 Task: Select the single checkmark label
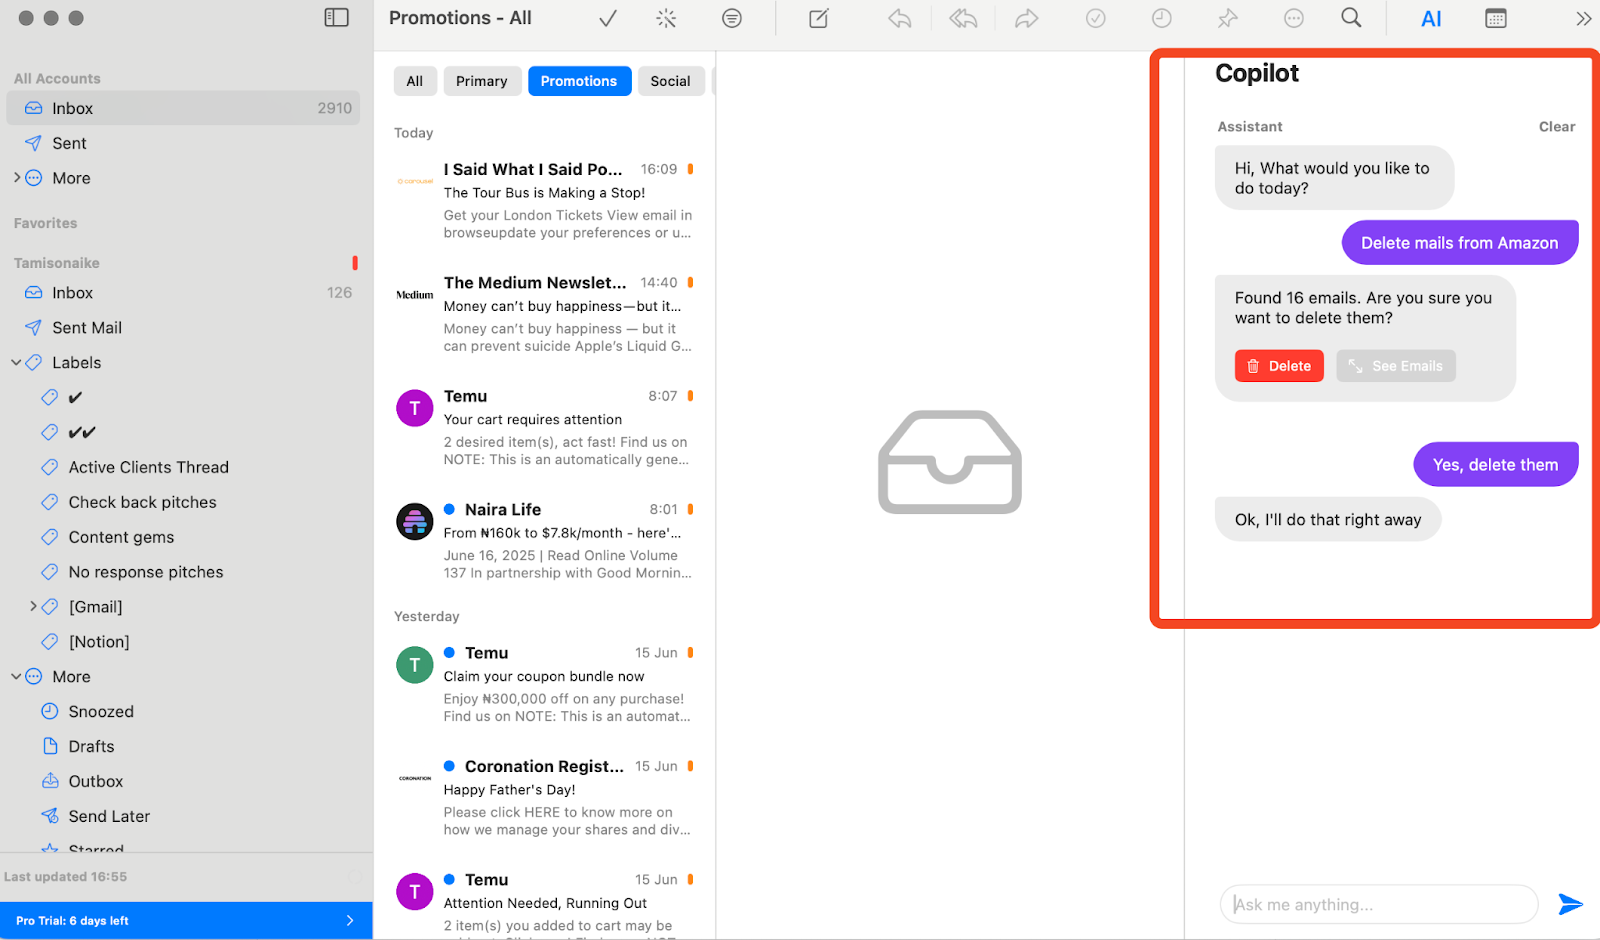tap(75, 398)
